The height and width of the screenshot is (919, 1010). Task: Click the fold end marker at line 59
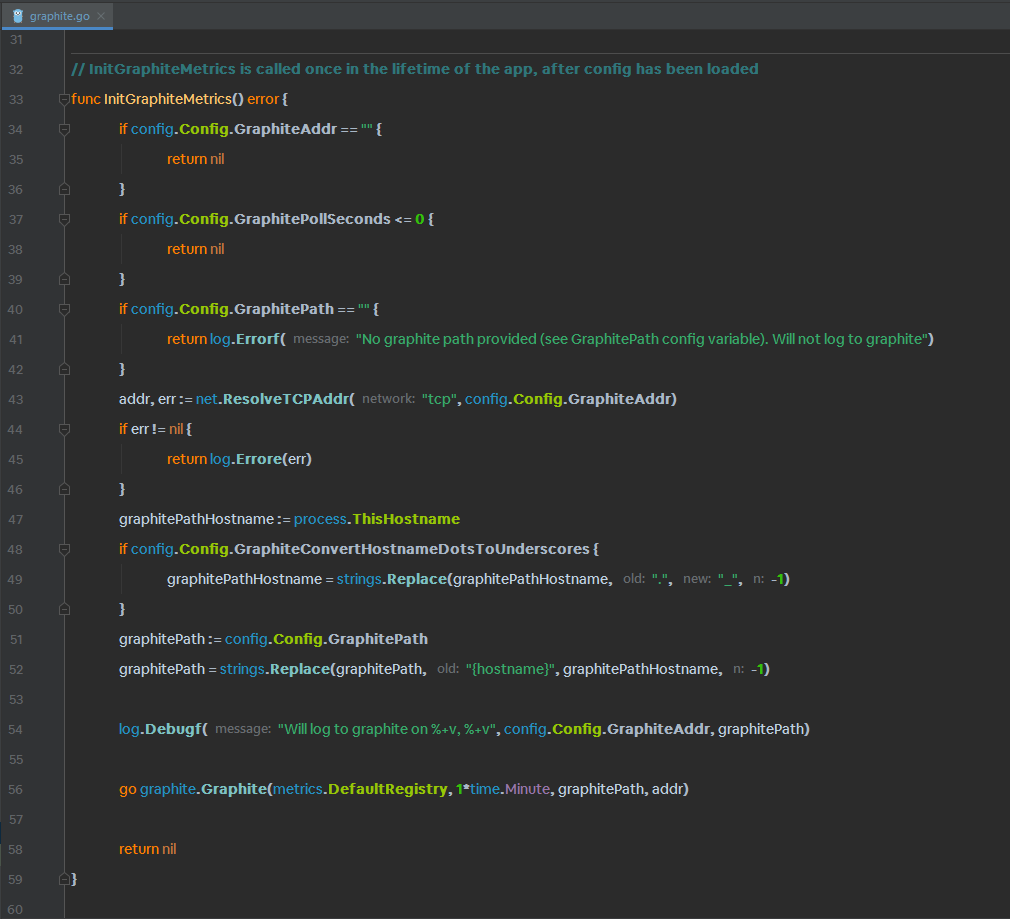(x=65, y=879)
